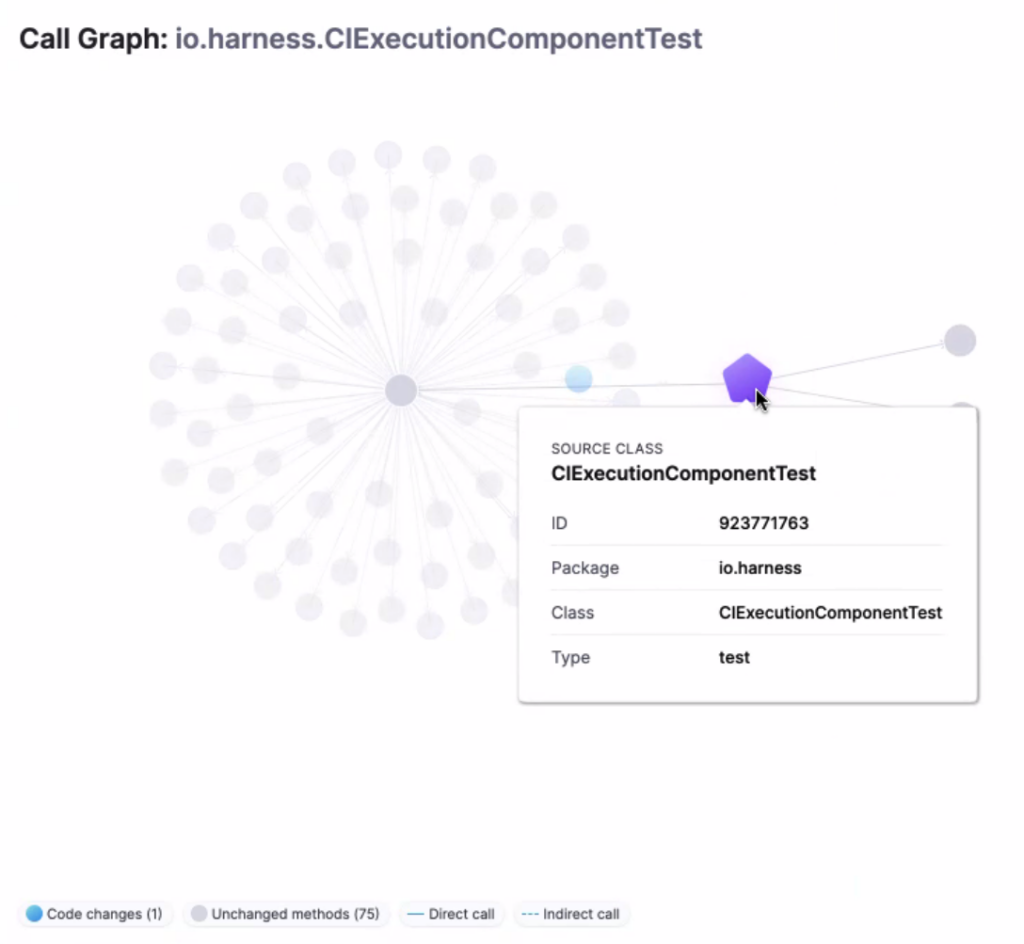This screenshot has height=944, width=1024.
Task: Select the SOURCE CLASS label in the popup
Action: 607,449
